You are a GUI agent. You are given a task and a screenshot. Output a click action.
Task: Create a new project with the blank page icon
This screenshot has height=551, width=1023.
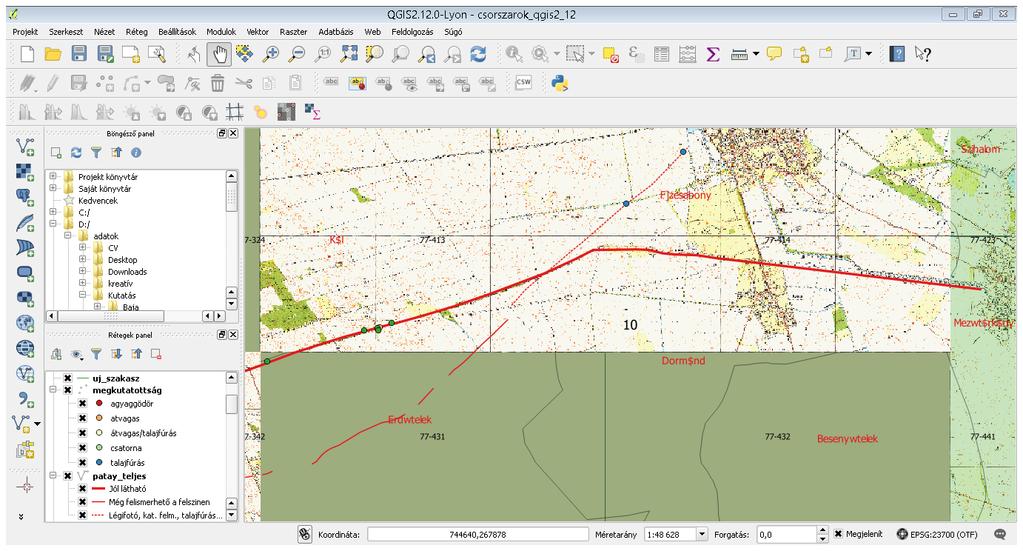point(27,54)
